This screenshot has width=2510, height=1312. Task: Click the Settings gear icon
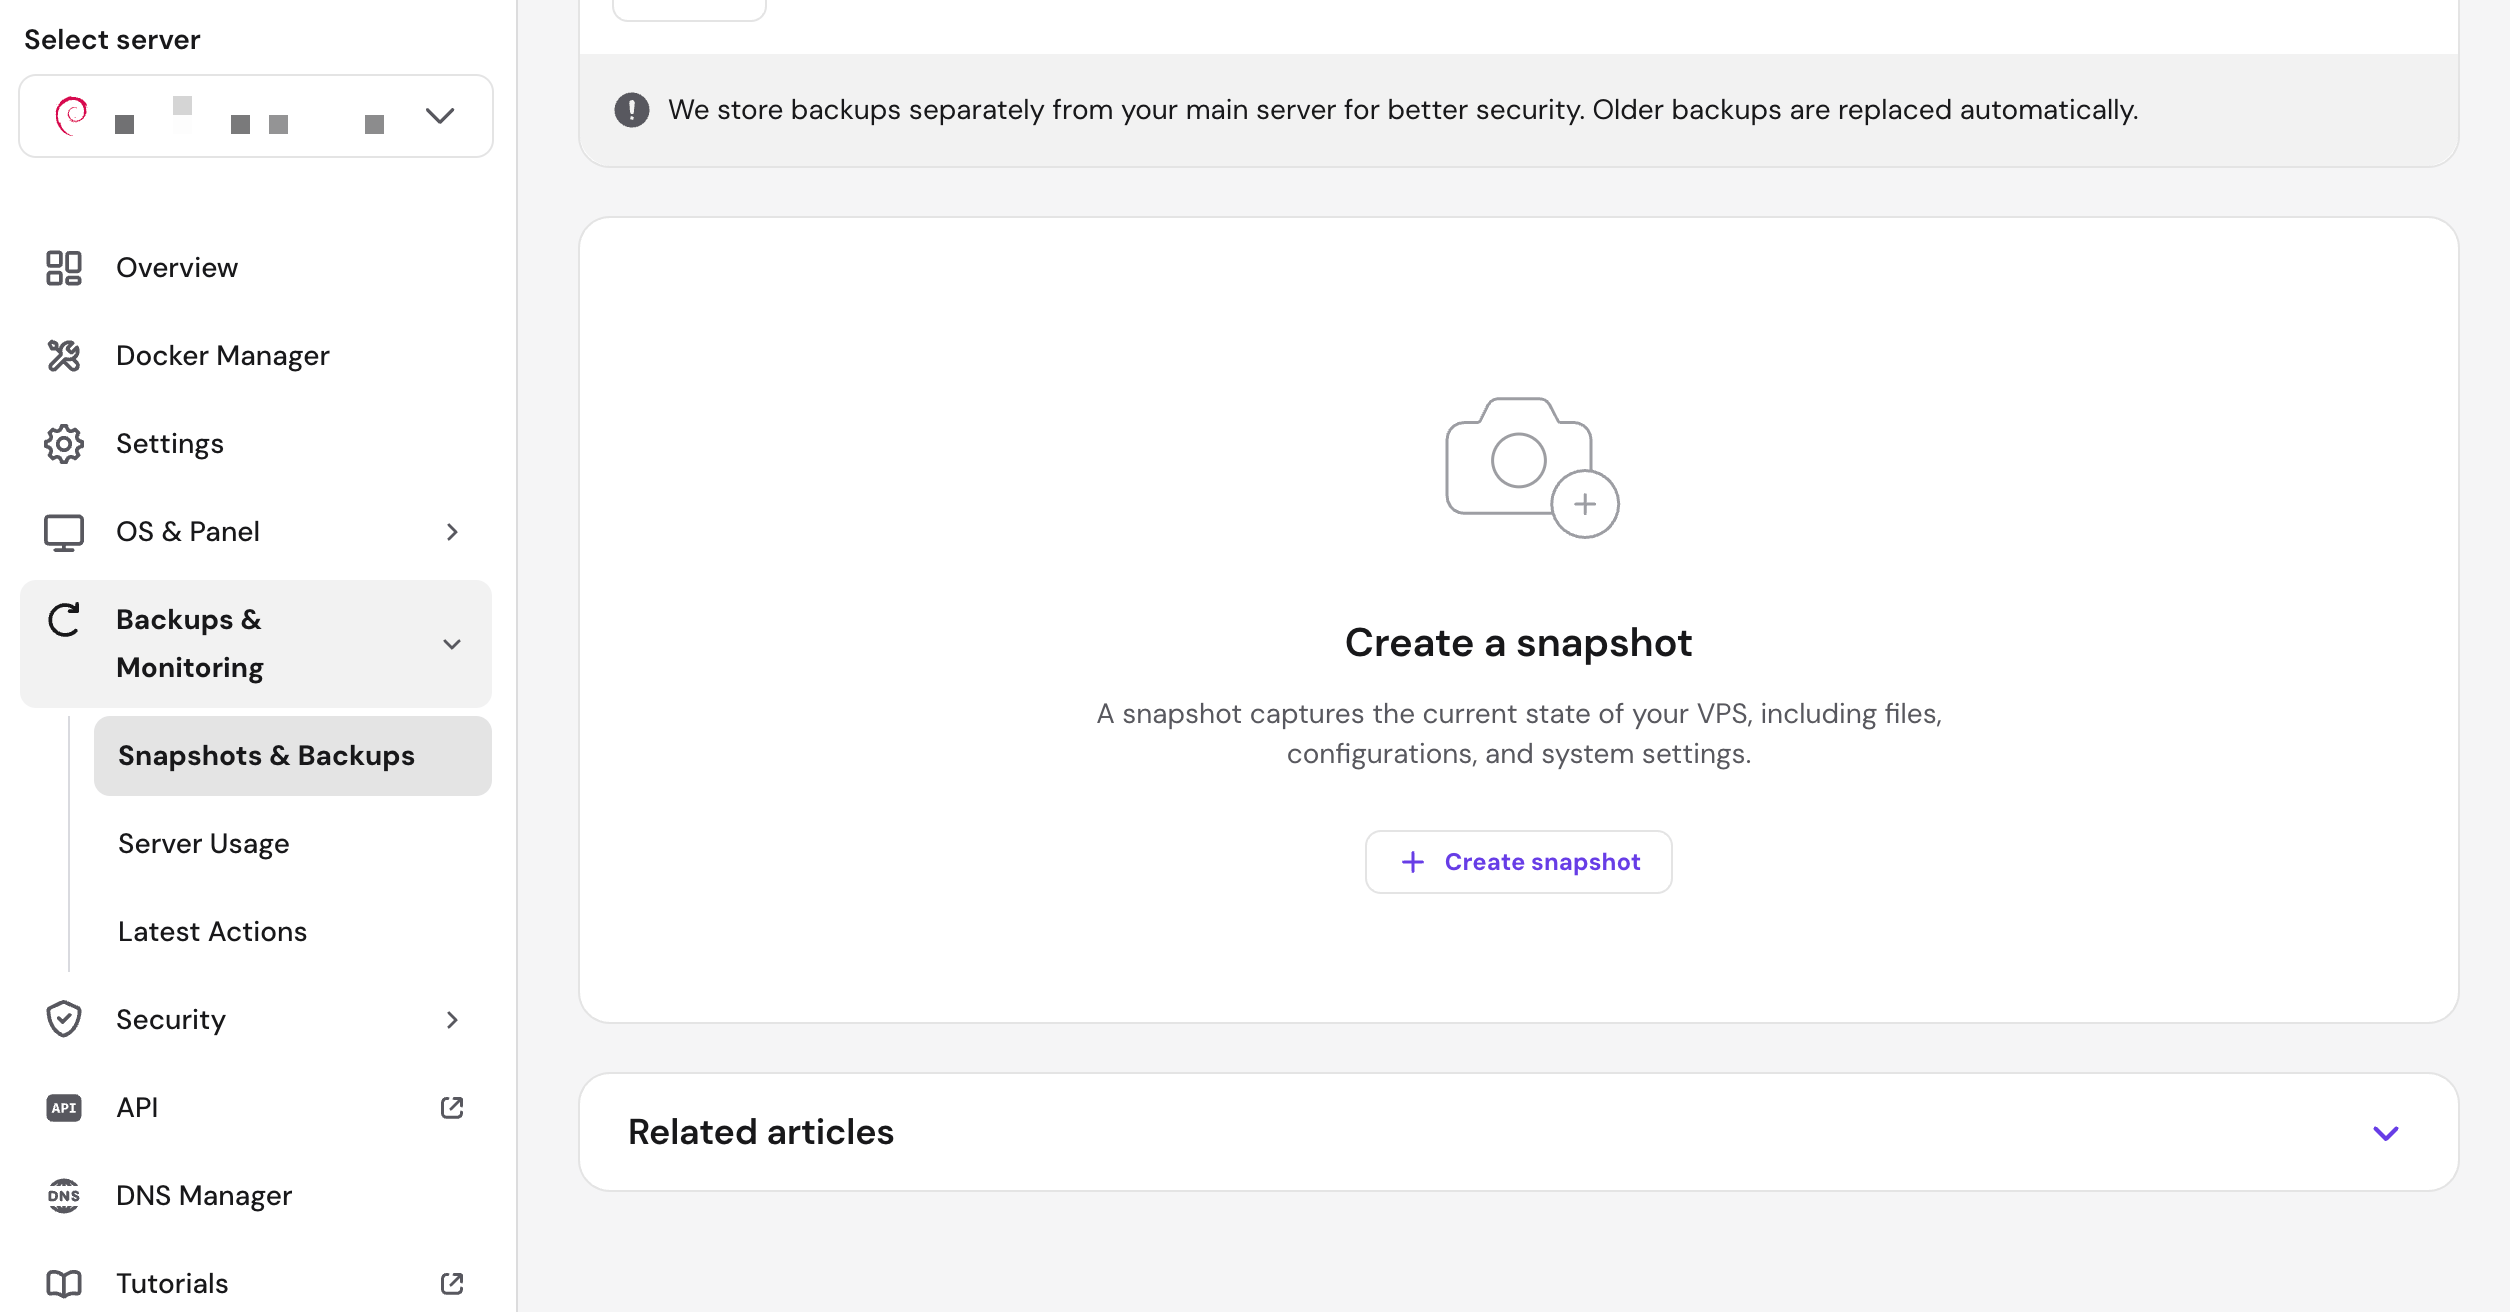point(63,444)
